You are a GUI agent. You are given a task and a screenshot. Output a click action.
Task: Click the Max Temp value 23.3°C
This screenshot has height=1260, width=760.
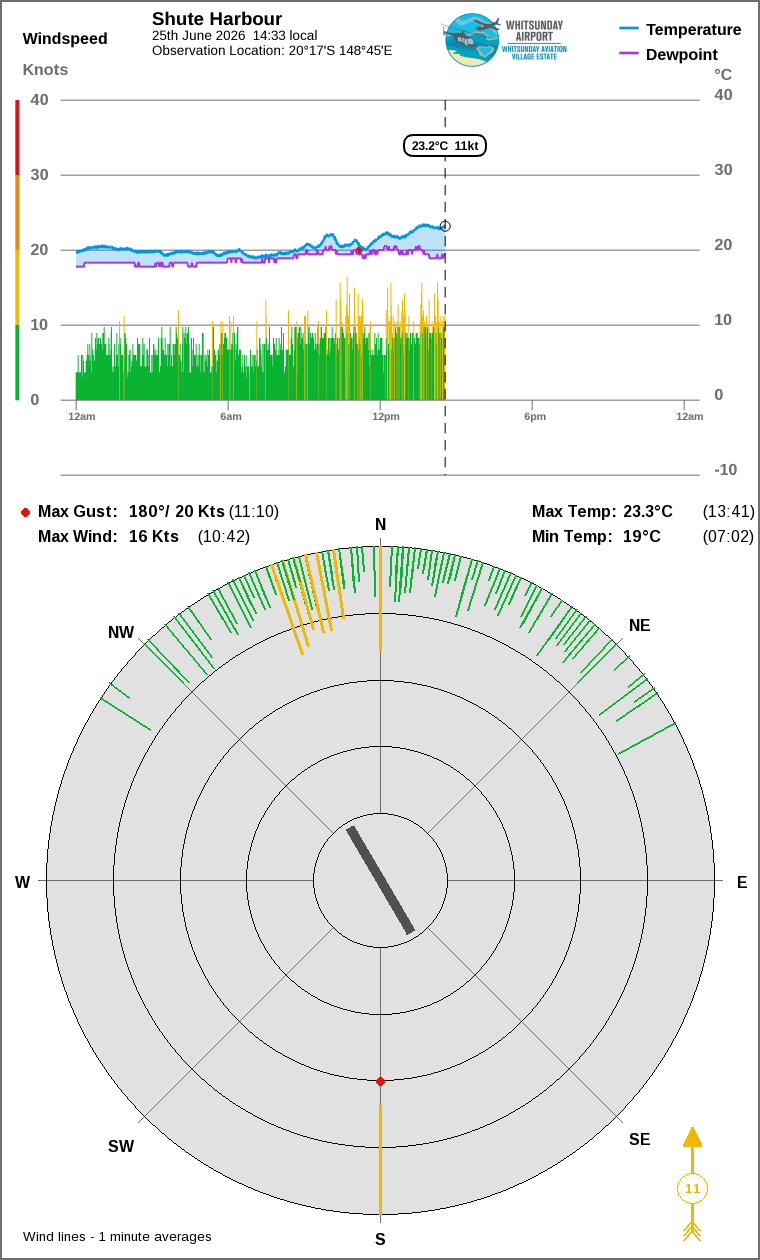(x=648, y=512)
